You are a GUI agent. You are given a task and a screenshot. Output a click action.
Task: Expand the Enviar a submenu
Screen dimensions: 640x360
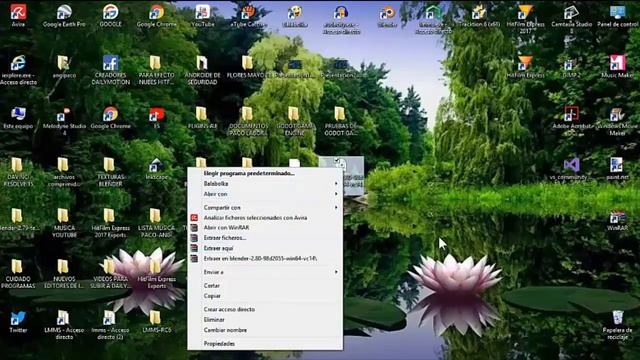[x=265, y=272]
